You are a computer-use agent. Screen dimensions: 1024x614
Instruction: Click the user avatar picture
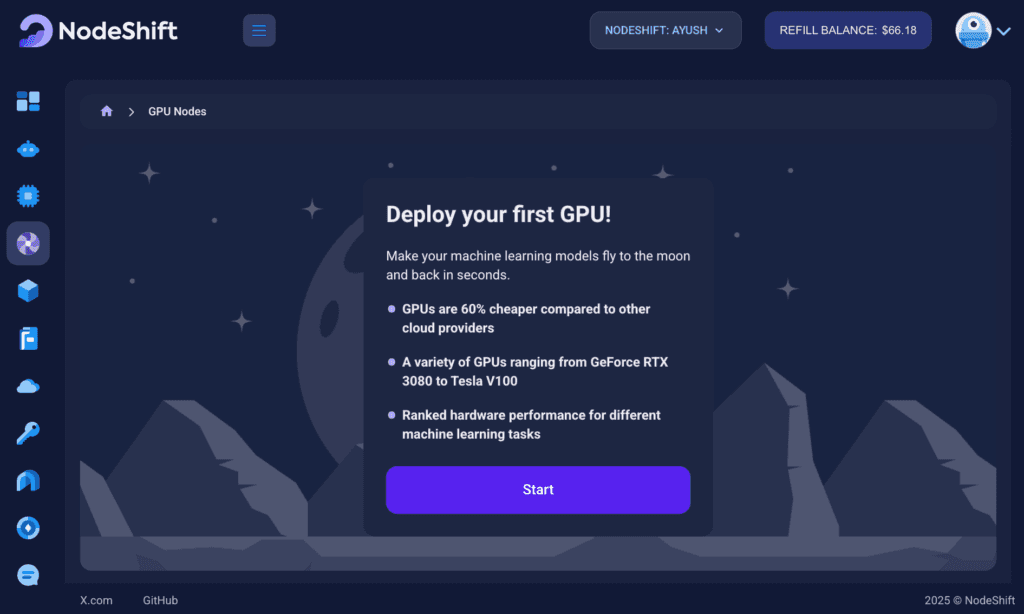coord(973,31)
